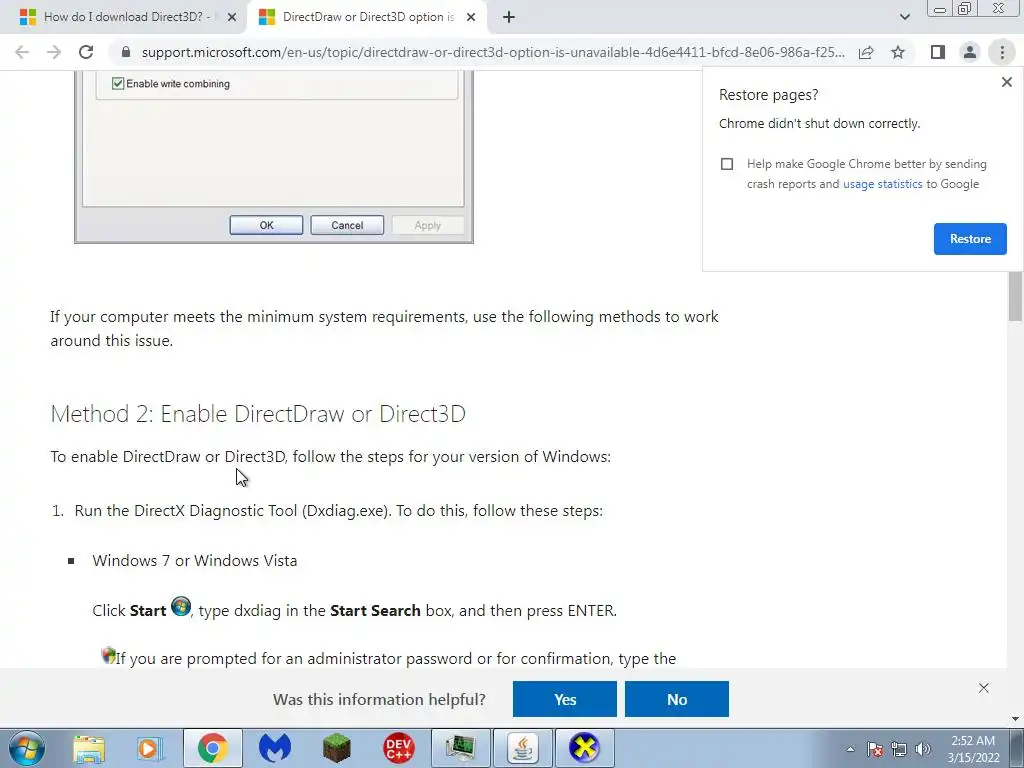Viewport: 1024px width, 768px height.
Task: Open a new tab
Action: tap(509, 17)
